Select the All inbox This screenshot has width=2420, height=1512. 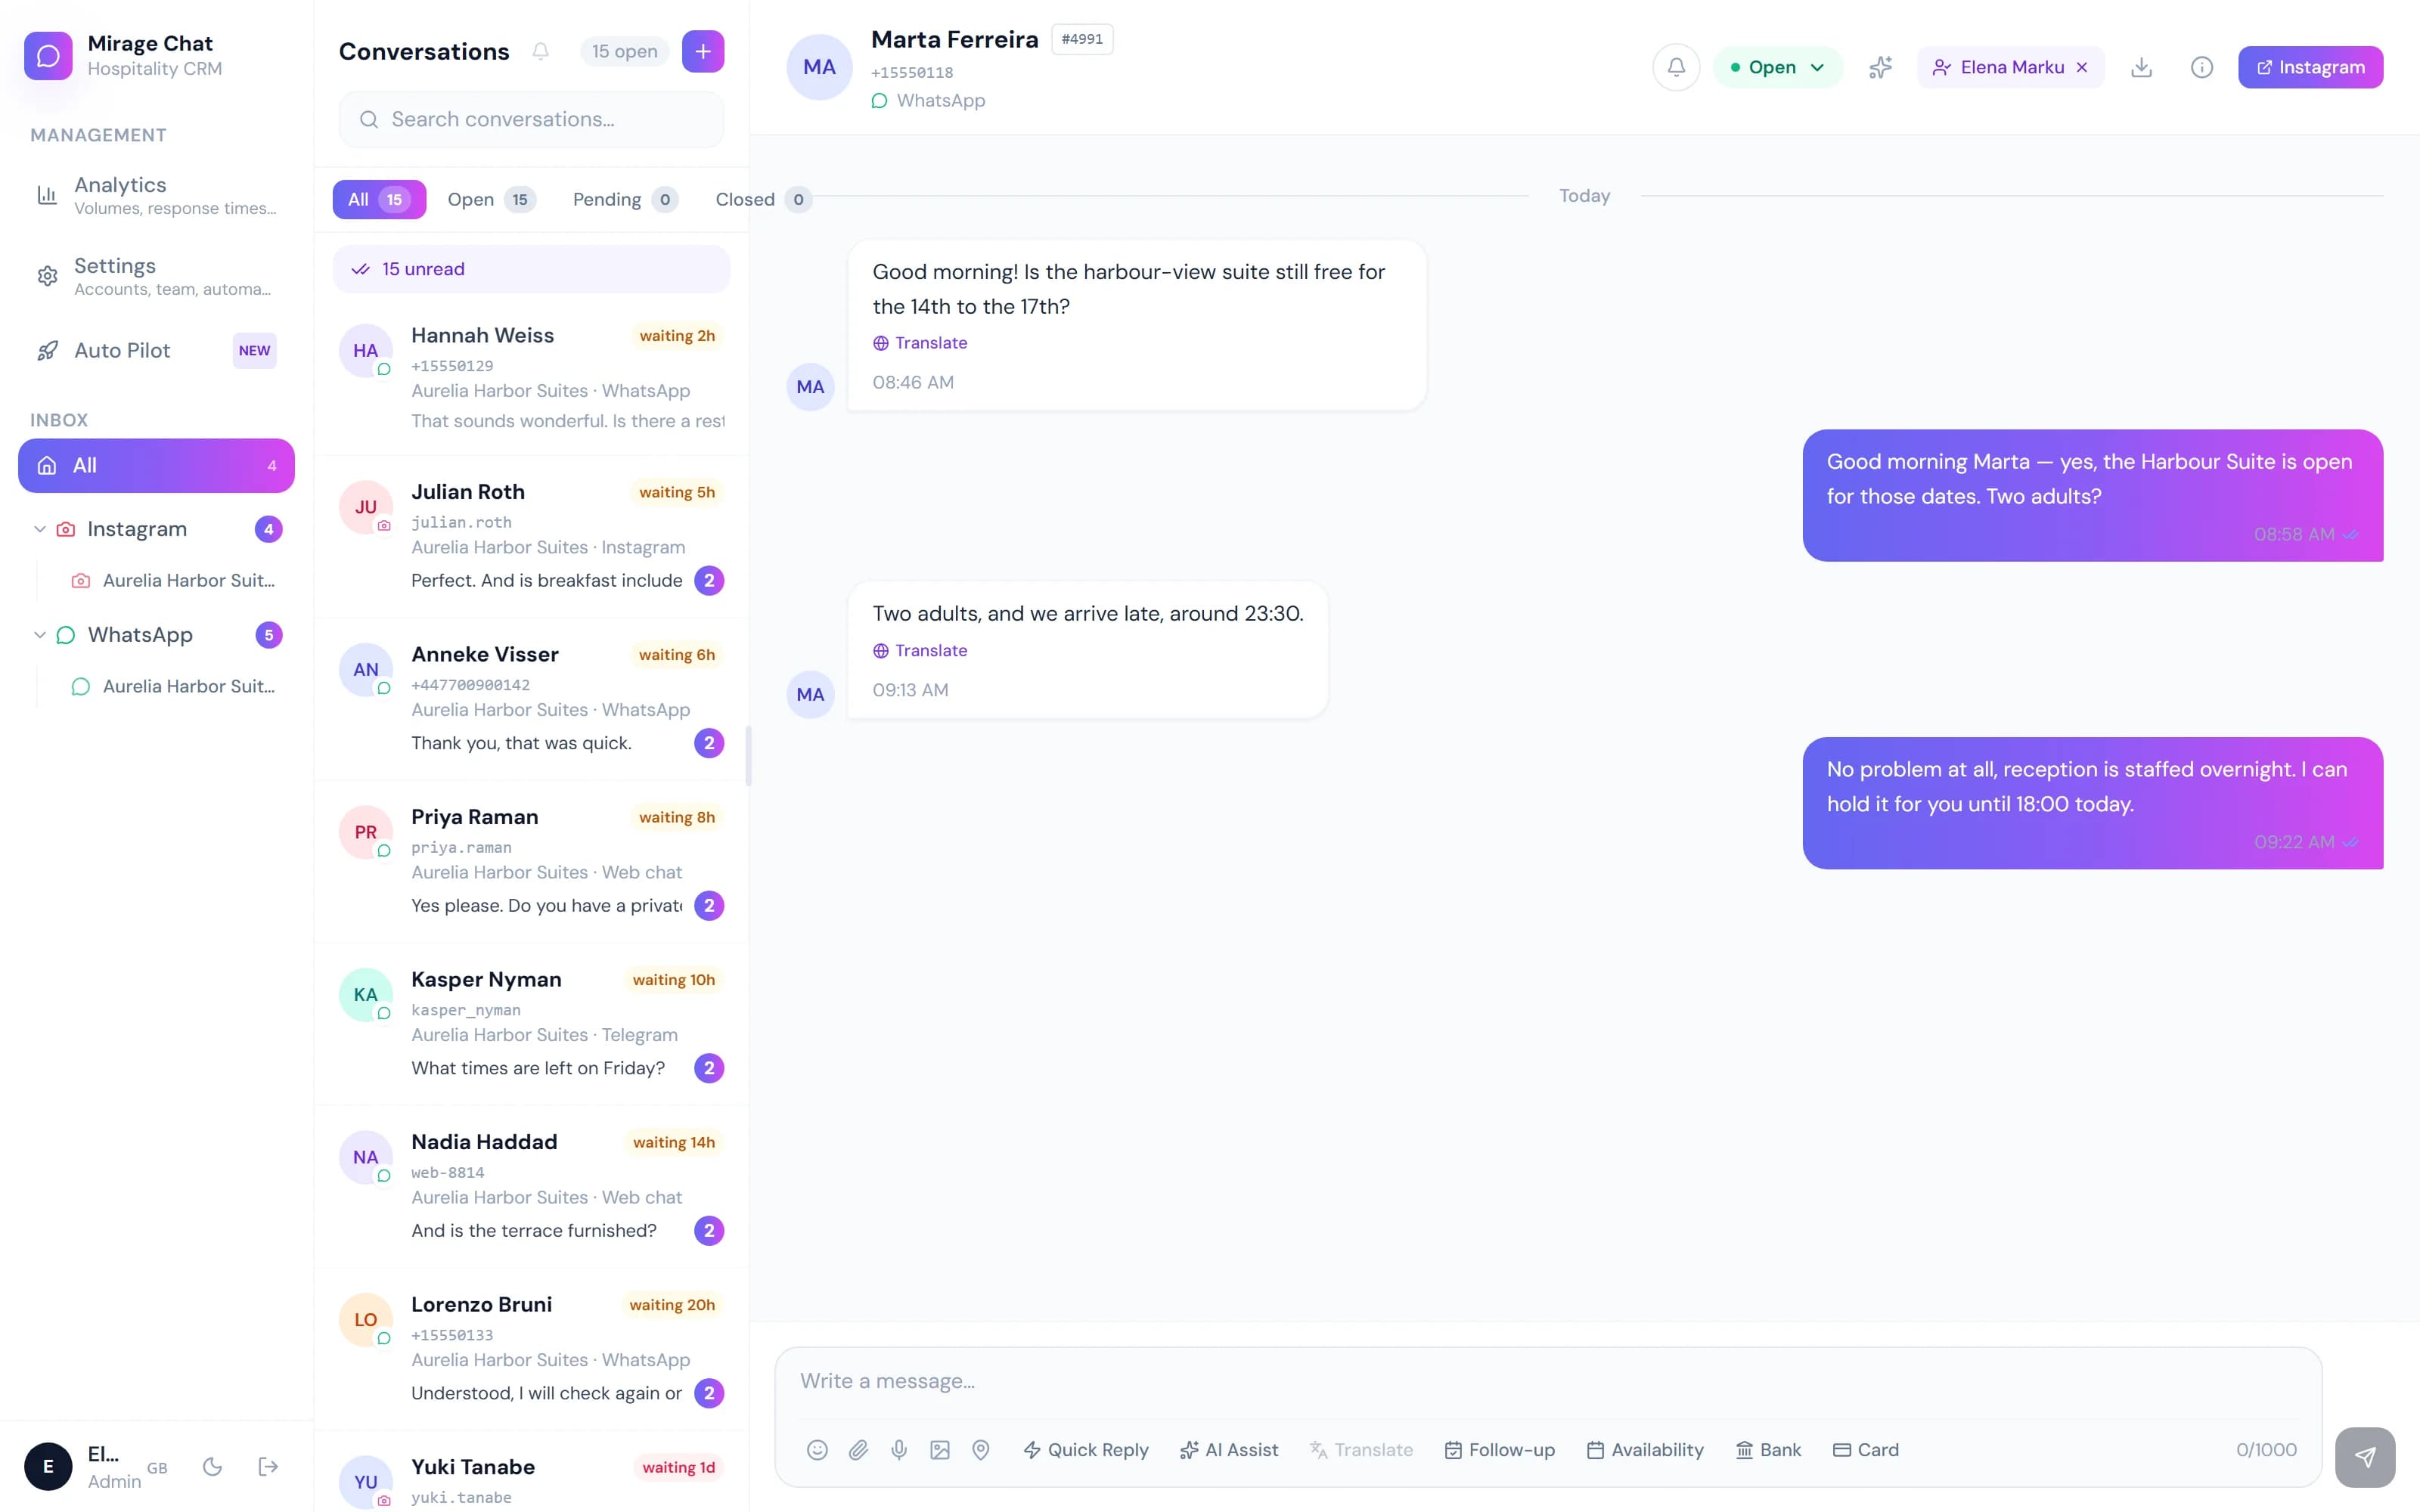point(156,465)
